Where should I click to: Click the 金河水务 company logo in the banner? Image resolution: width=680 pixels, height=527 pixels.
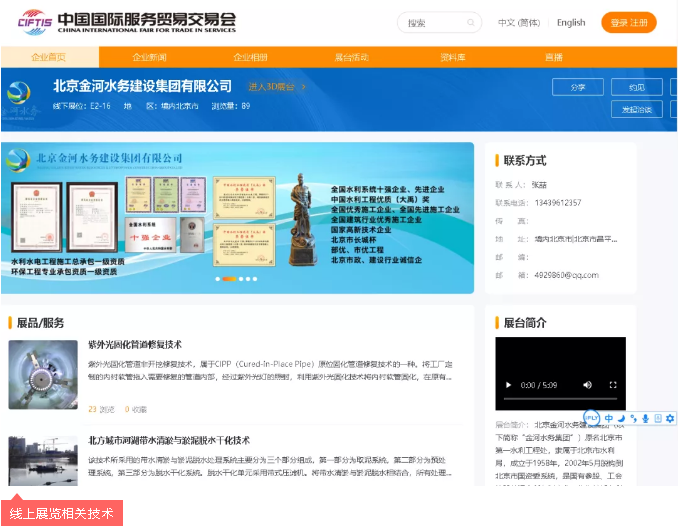click(x=20, y=100)
